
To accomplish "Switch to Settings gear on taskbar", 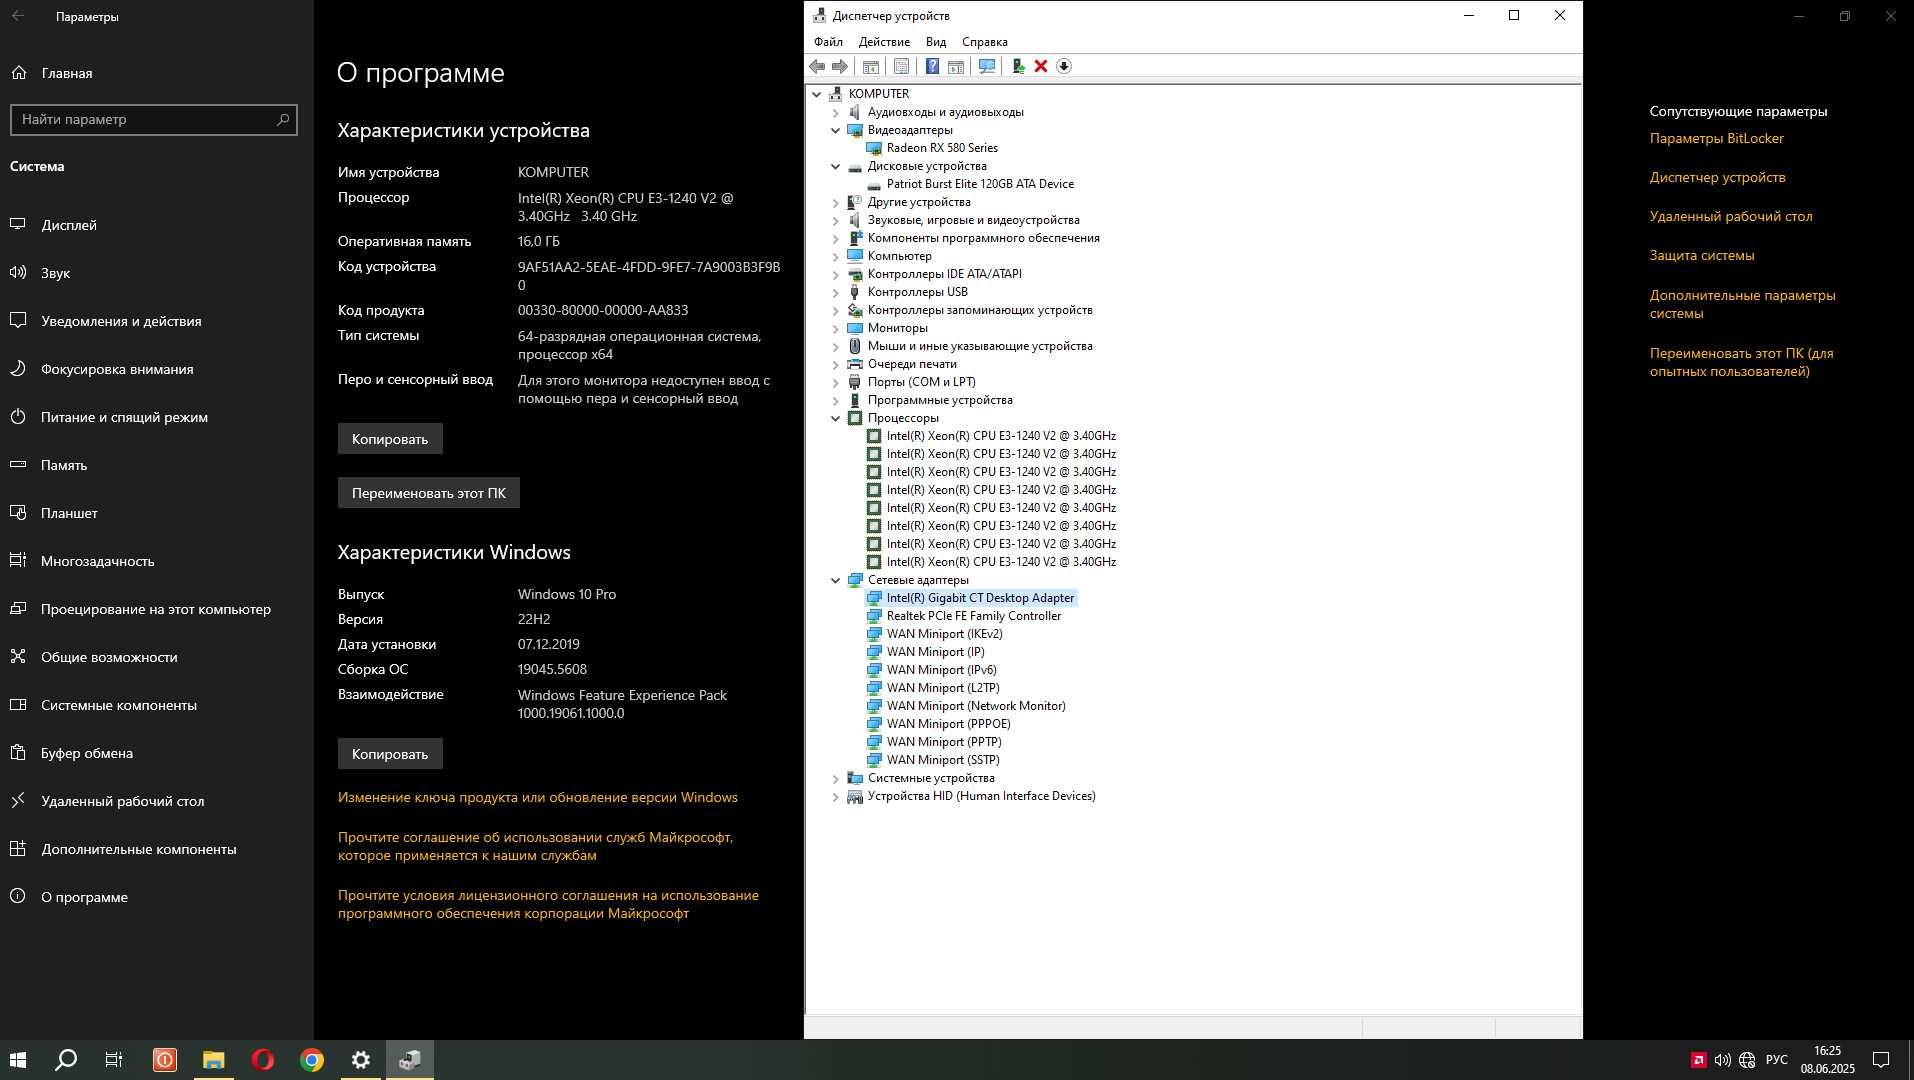I will click(x=361, y=1060).
